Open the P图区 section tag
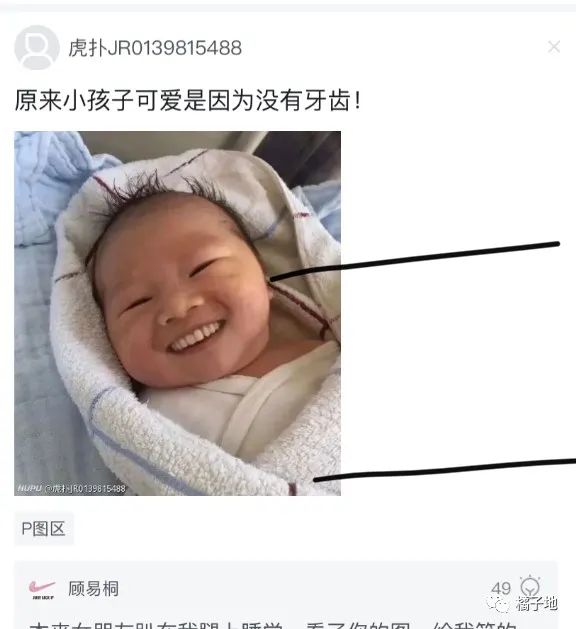This screenshot has height=629, width=576. point(44,529)
